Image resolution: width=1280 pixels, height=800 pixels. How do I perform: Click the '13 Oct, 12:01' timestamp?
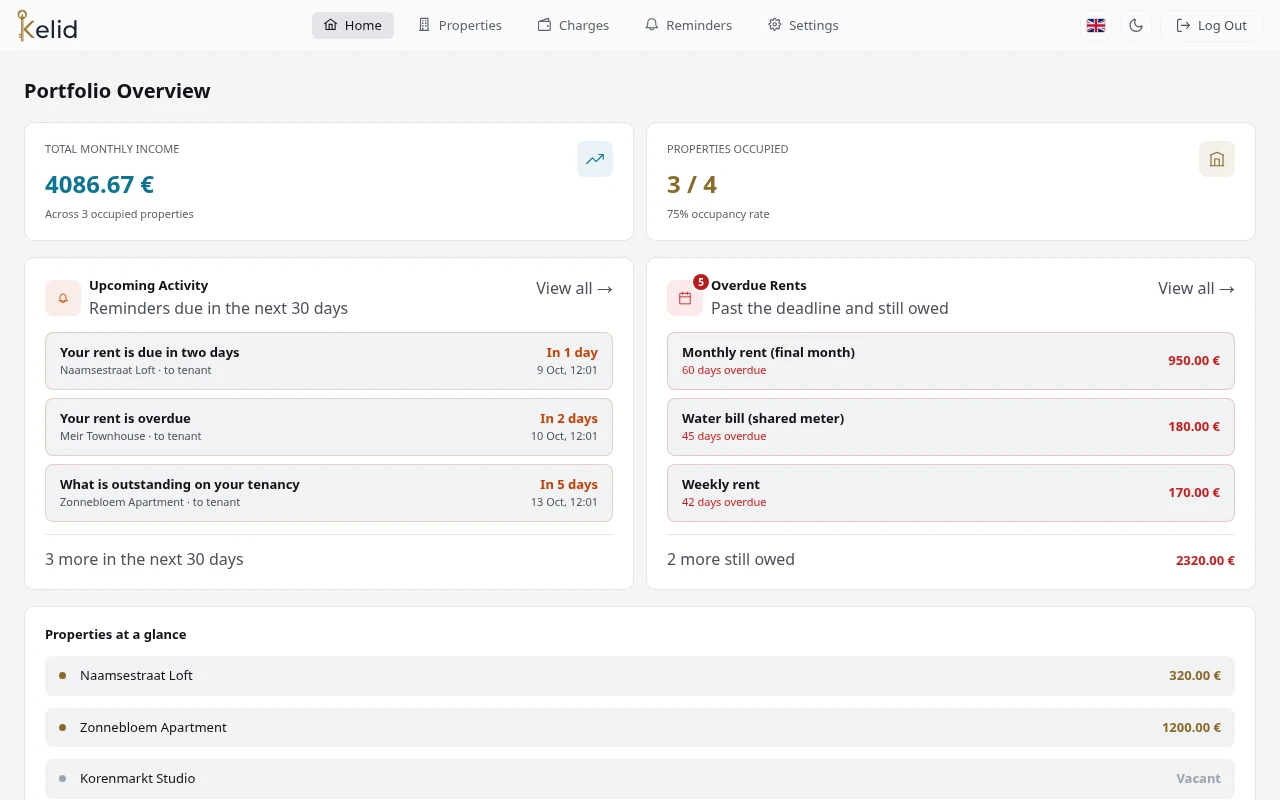564,502
